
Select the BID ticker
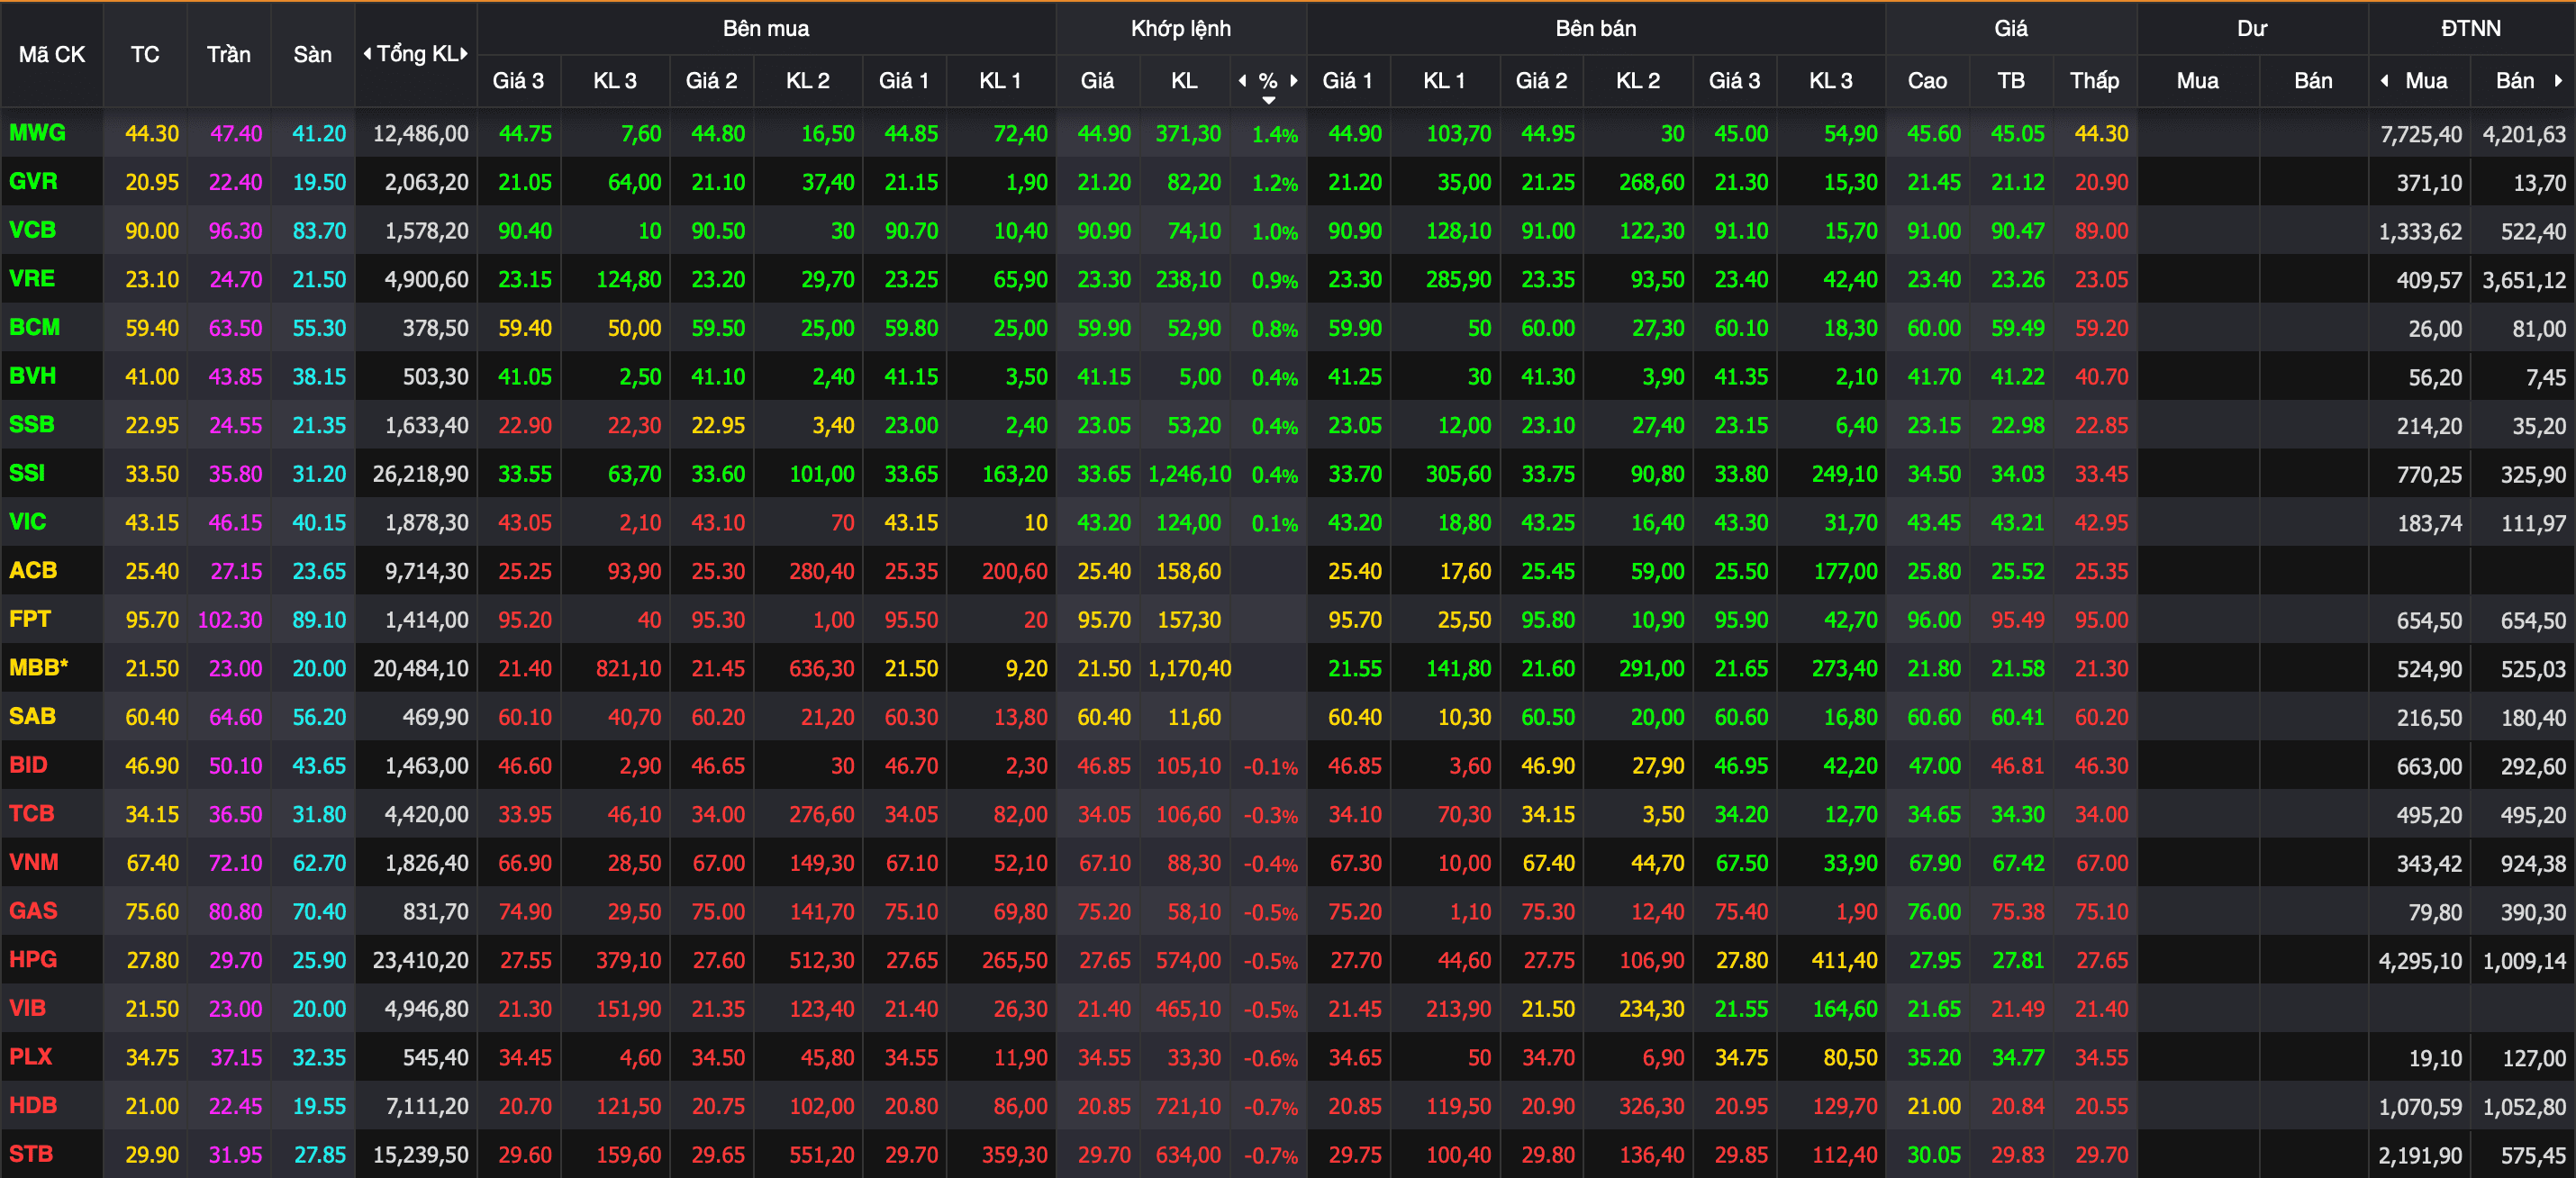click(x=28, y=765)
